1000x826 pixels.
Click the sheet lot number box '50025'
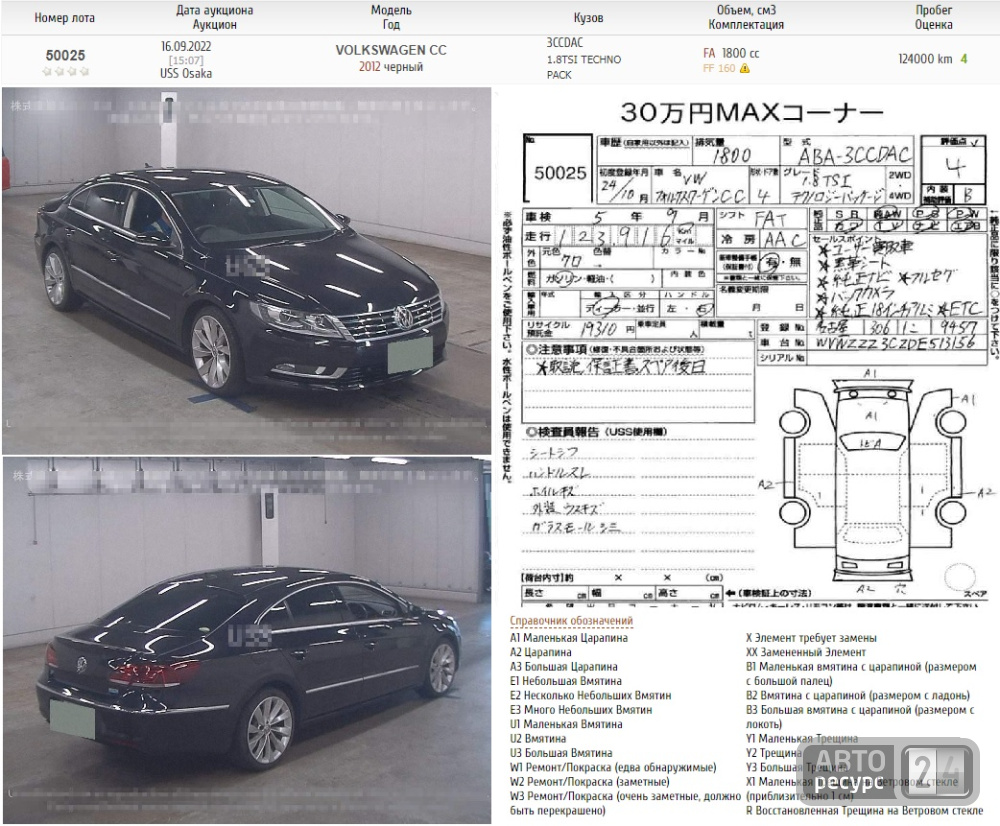[x=559, y=170]
